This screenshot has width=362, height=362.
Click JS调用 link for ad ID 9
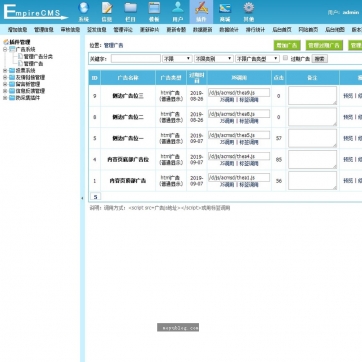click(227, 100)
